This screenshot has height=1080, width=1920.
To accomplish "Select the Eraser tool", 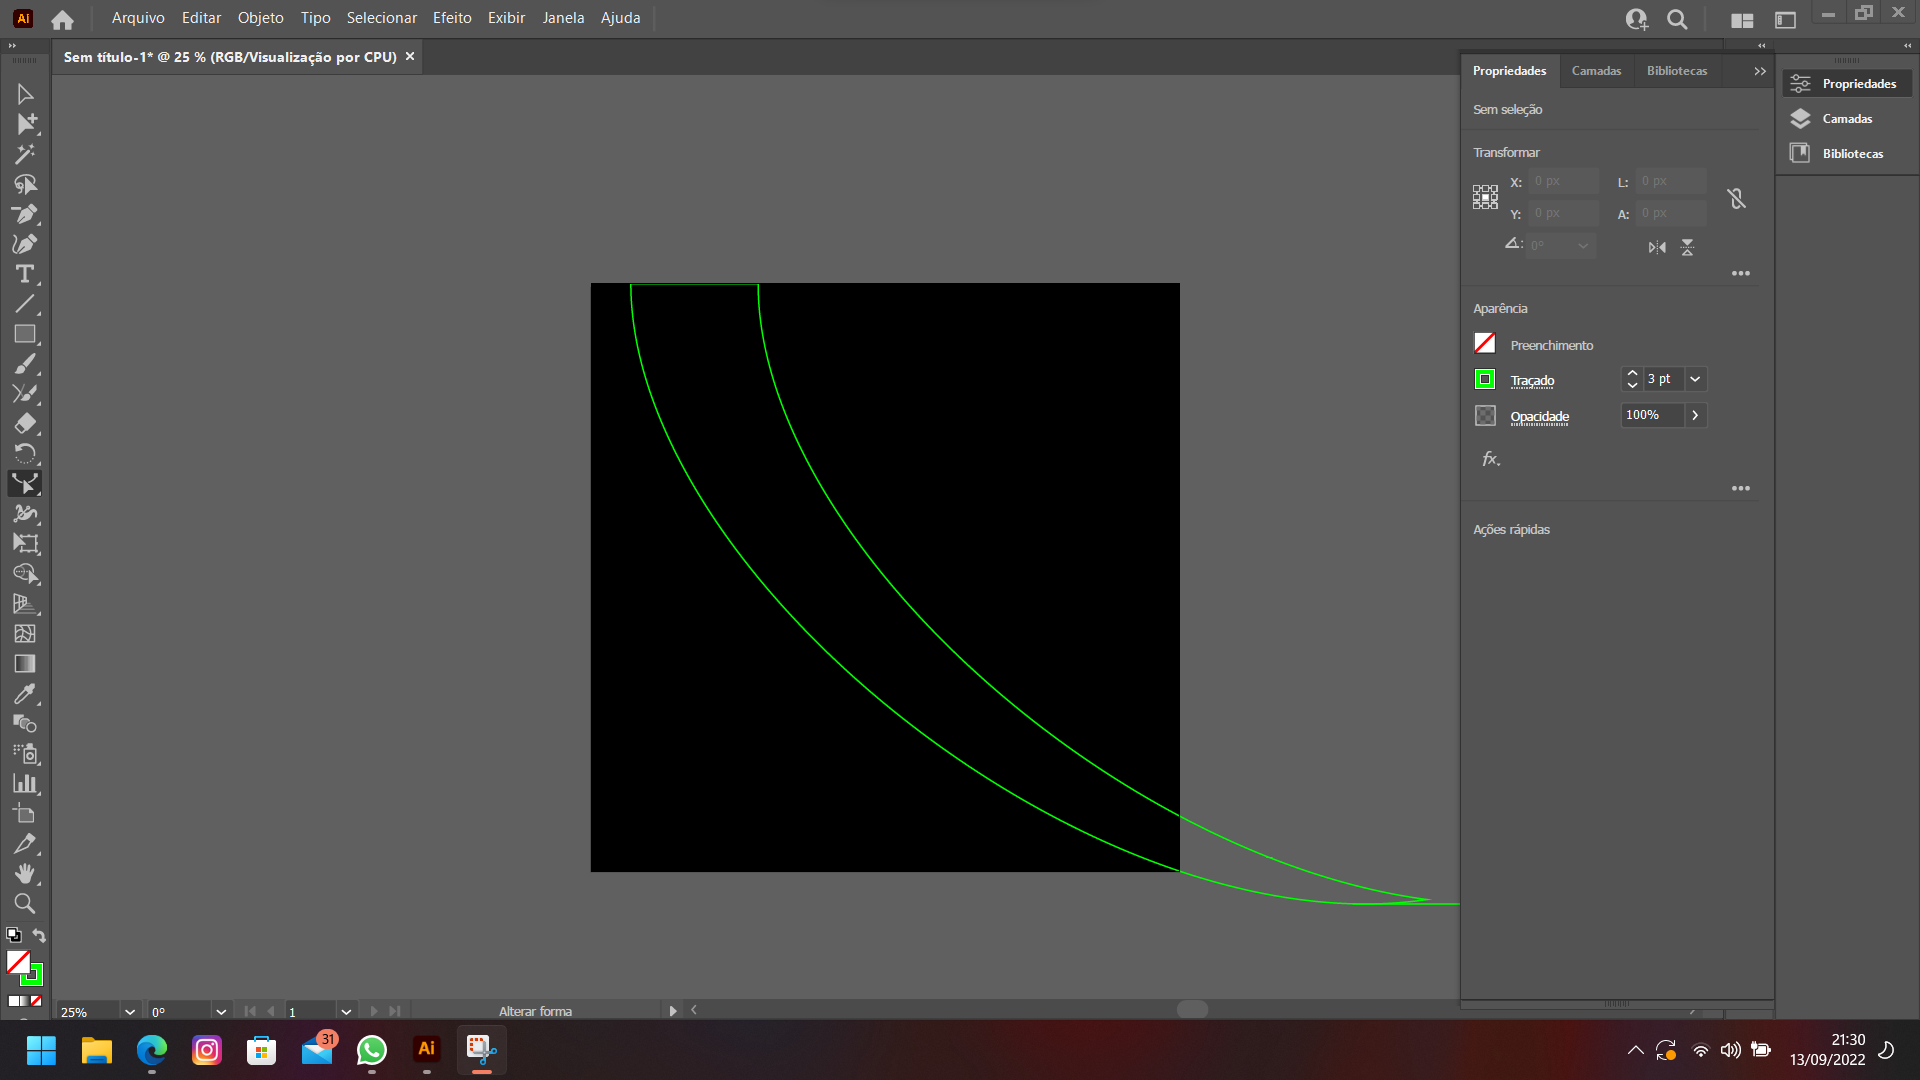I will pos(25,424).
